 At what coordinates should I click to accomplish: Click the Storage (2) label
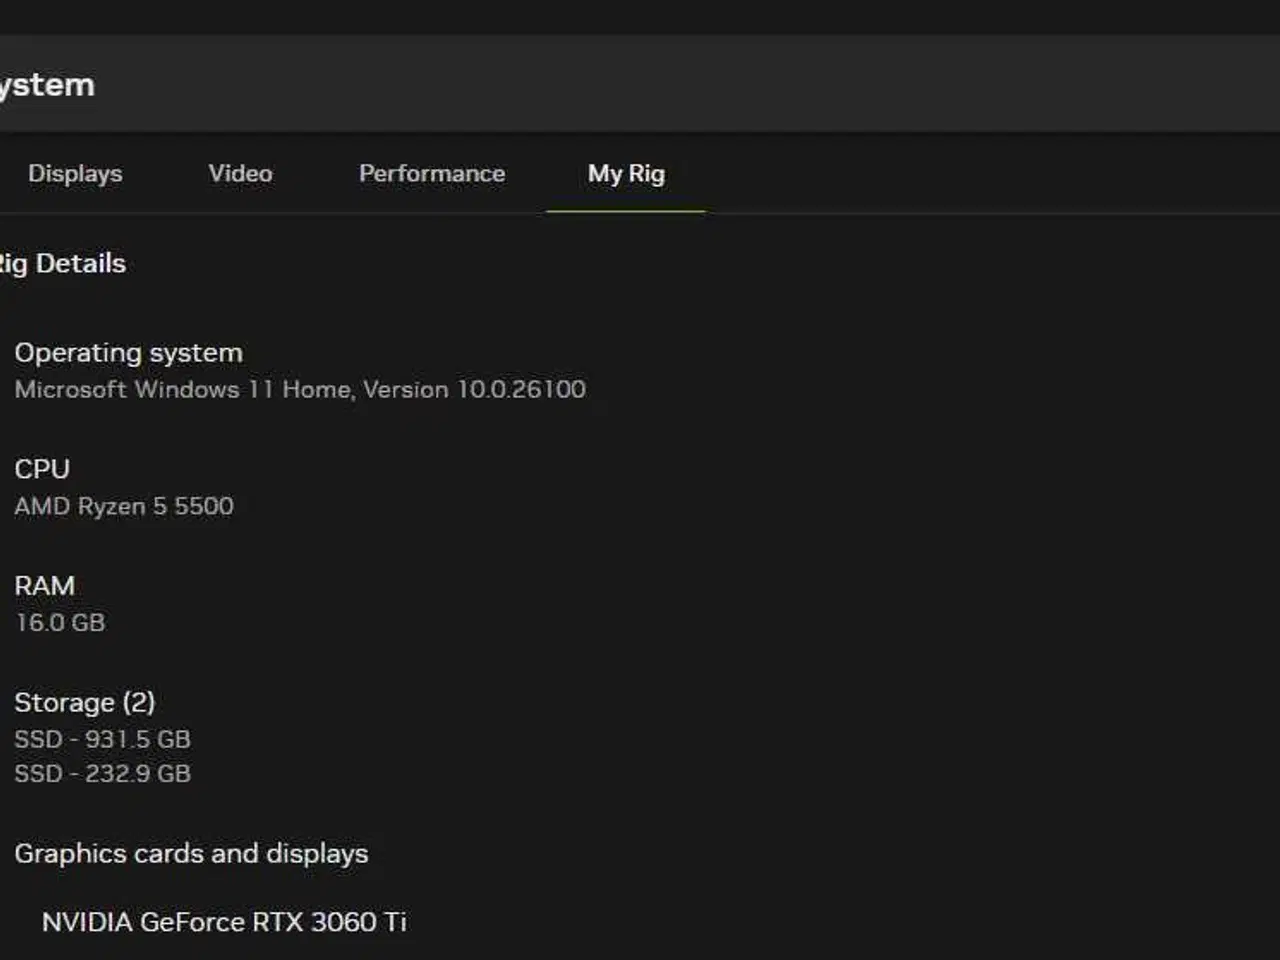point(85,703)
